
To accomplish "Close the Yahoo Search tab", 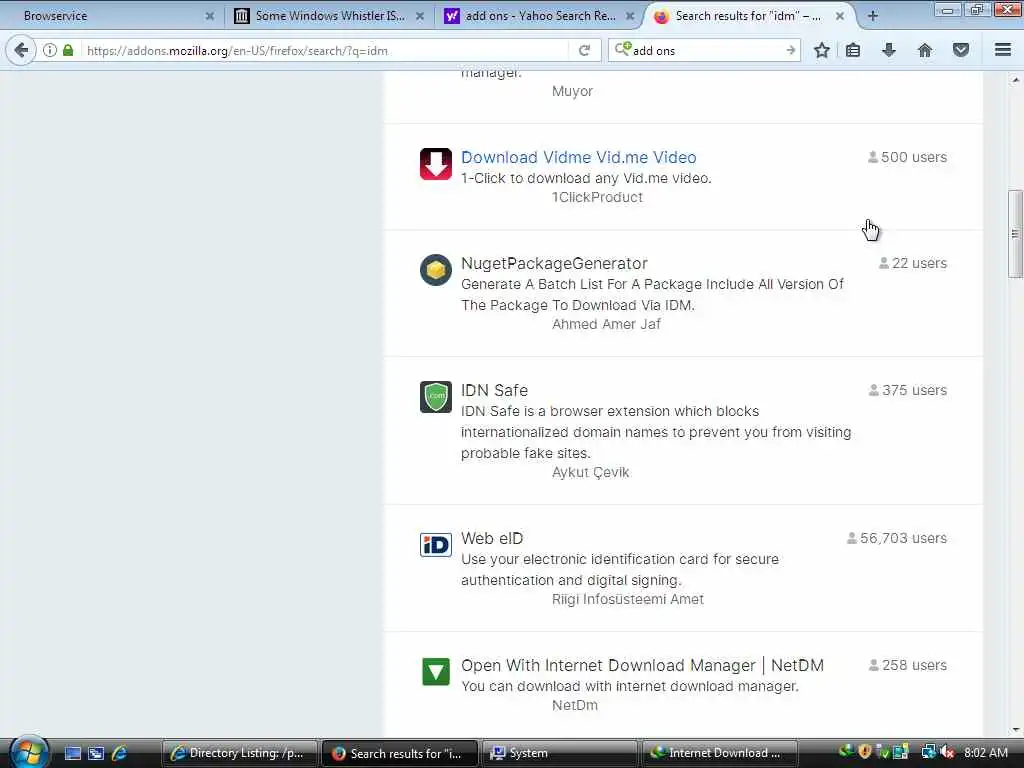I will (630, 16).
